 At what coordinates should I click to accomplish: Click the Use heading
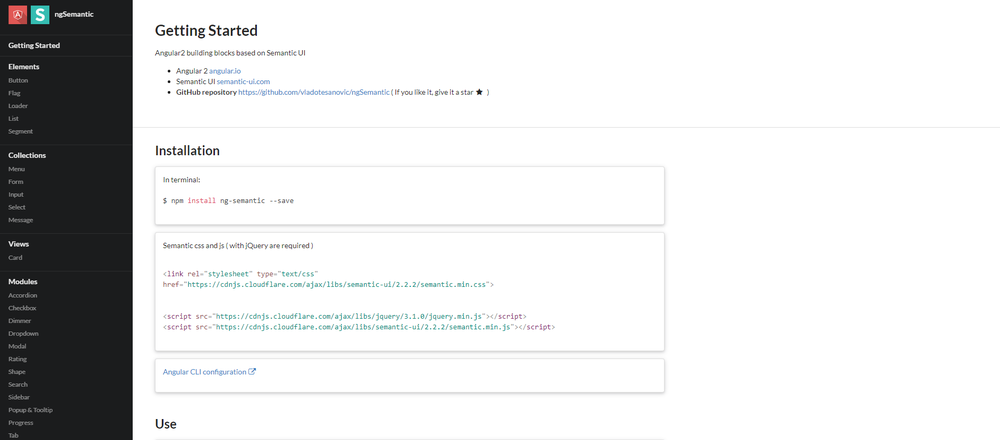coord(166,424)
